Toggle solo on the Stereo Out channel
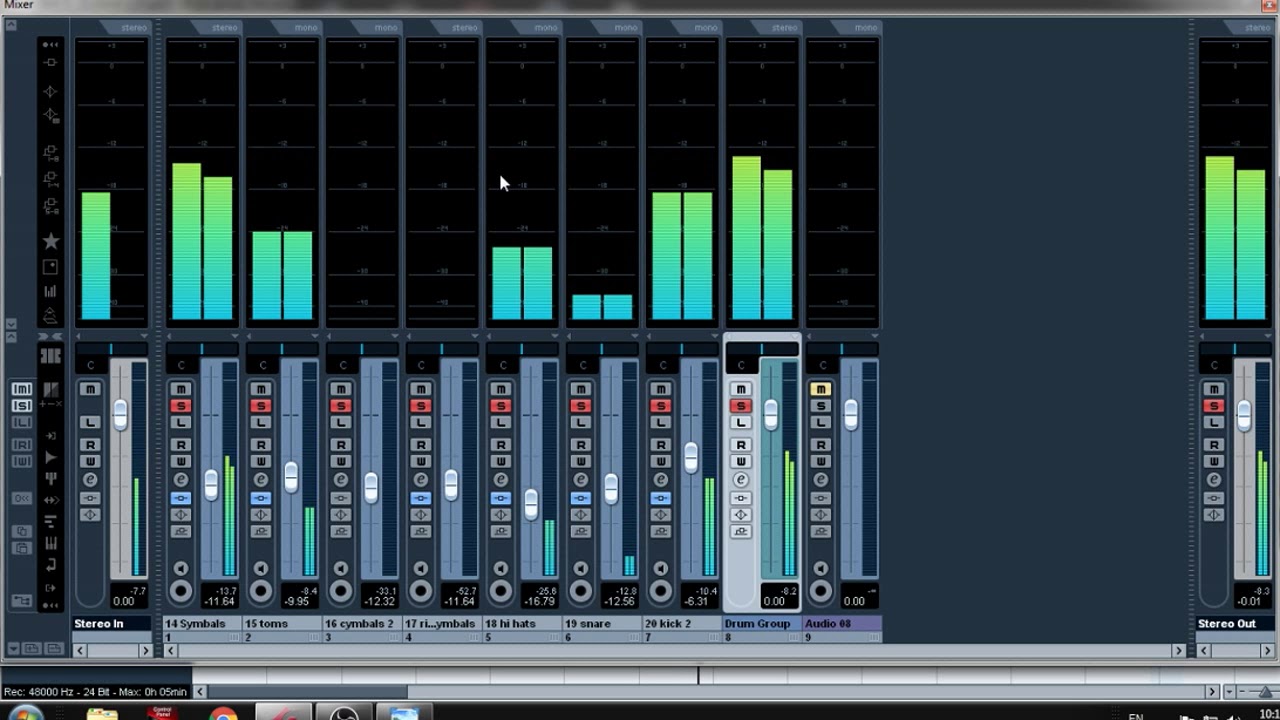This screenshot has height=720, width=1280. (x=1213, y=406)
